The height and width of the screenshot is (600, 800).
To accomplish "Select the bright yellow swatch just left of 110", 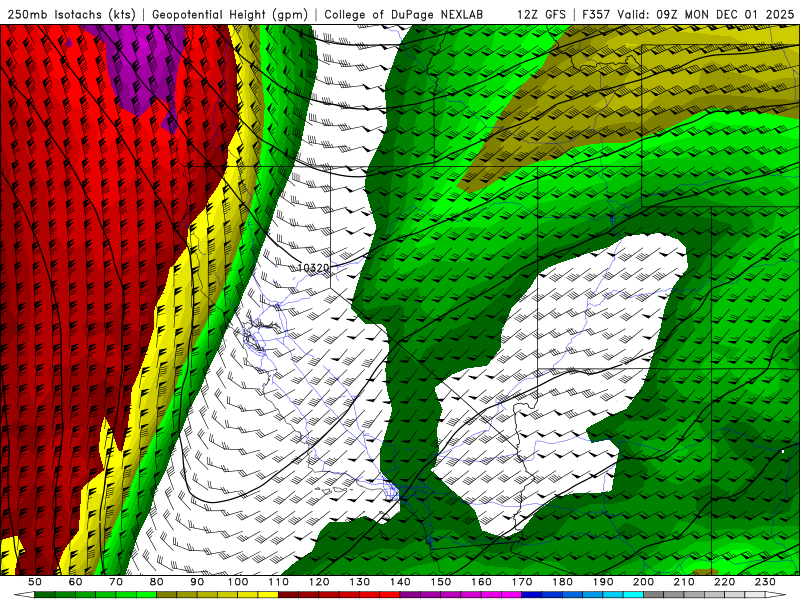I will (x=268, y=595).
